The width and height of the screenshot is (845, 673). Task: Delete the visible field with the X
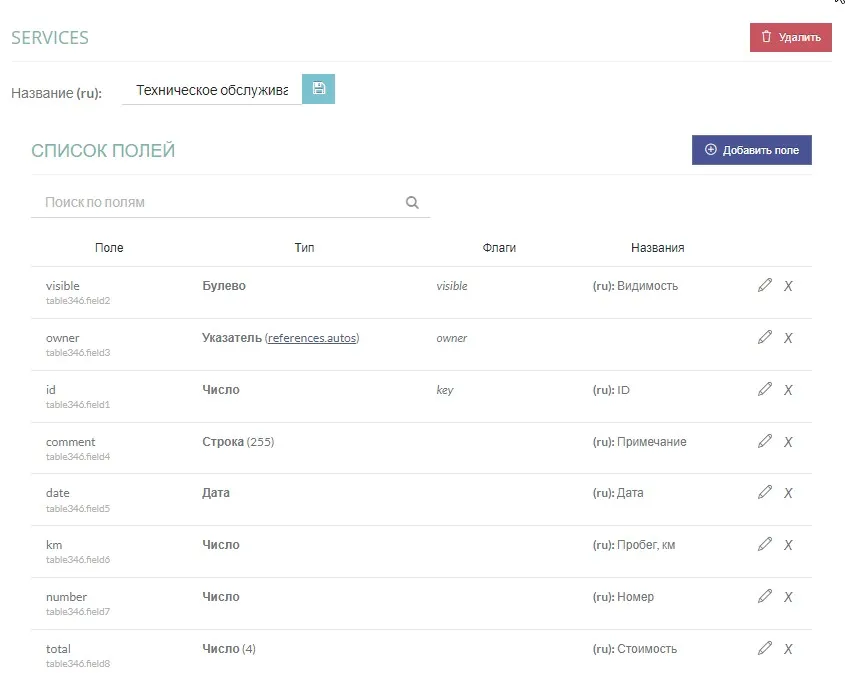pos(788,286)
